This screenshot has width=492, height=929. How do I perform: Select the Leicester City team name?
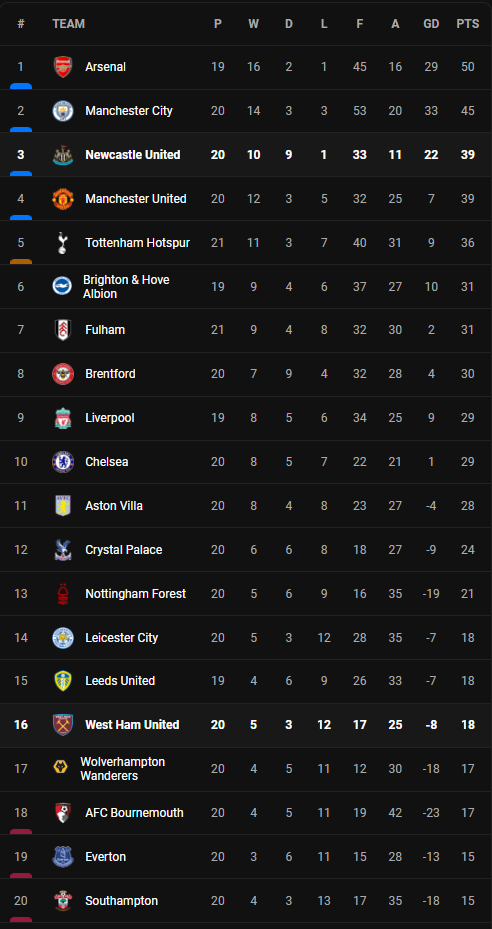(x=122, y=638)
